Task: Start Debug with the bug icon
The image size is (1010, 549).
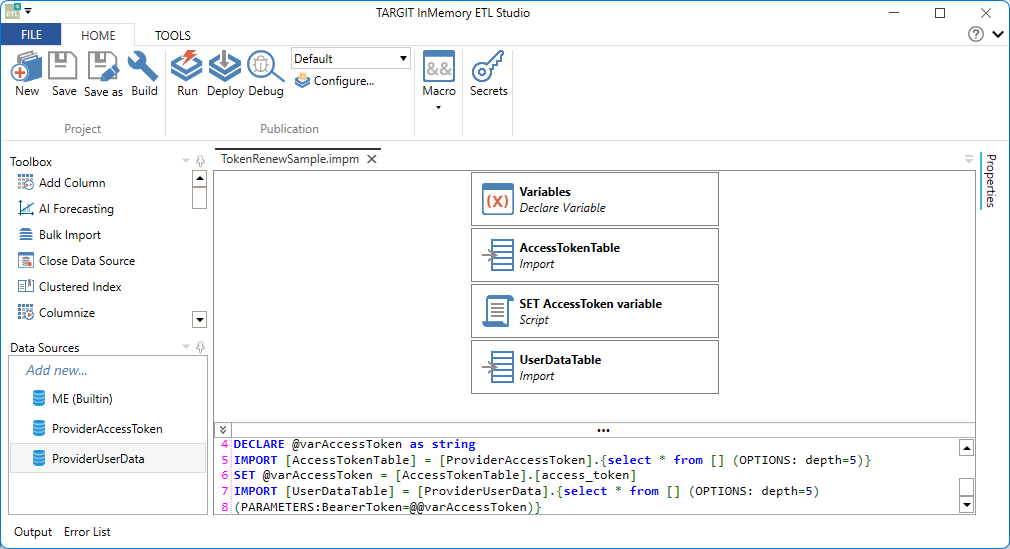Action: pos(265,66)
